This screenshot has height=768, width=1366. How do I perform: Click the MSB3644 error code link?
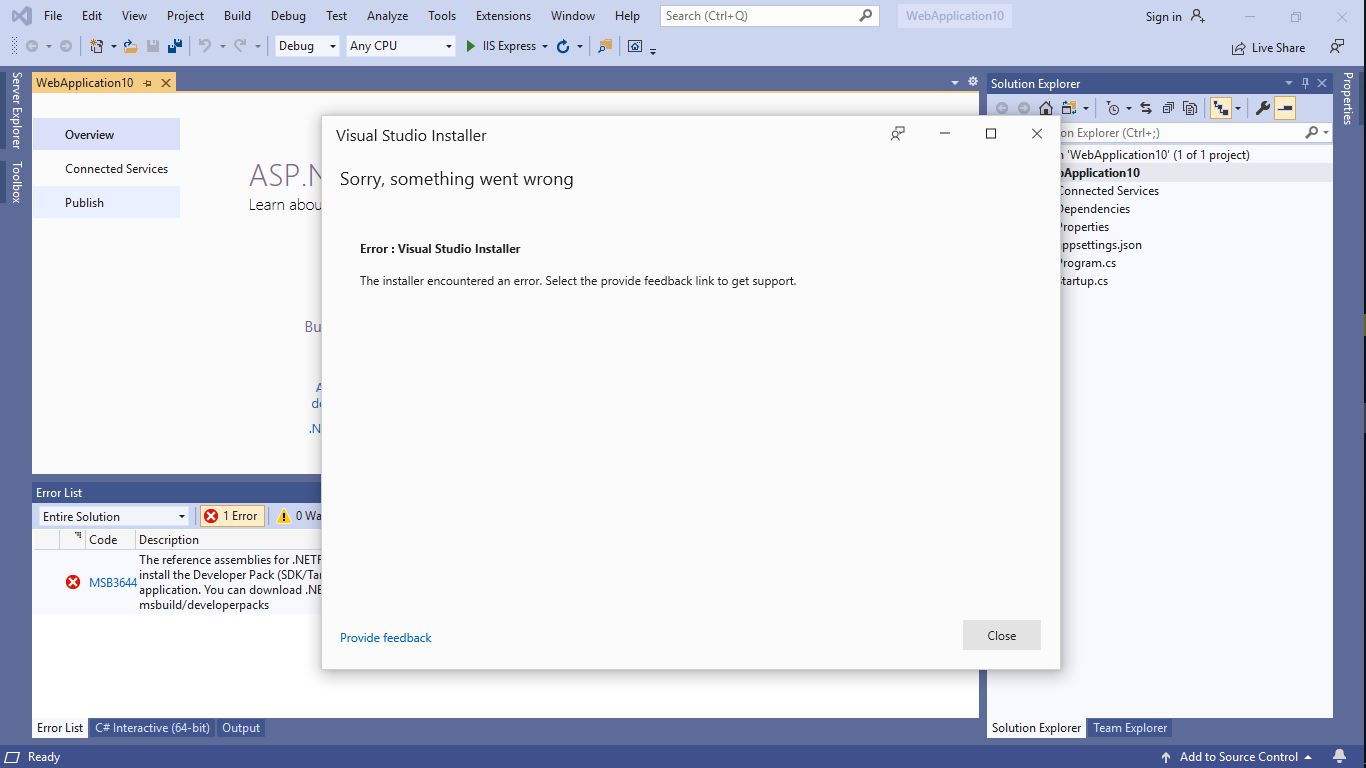pyautogui.click(x=113, y=582)
